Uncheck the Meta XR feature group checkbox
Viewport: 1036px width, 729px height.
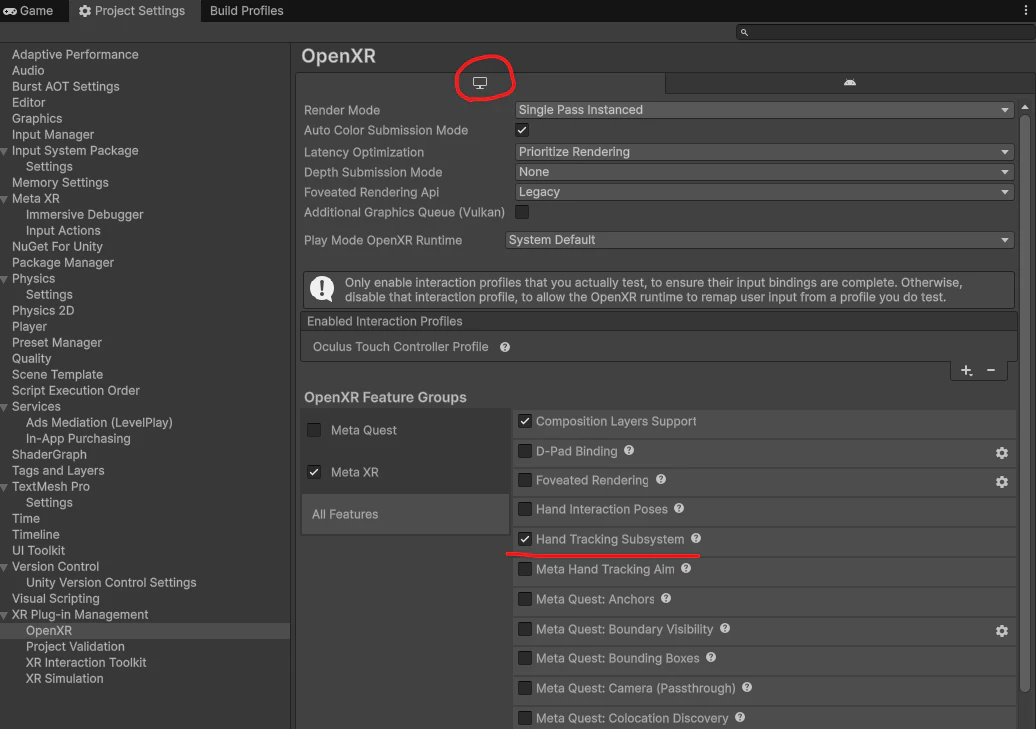click(x=314, y=472)
